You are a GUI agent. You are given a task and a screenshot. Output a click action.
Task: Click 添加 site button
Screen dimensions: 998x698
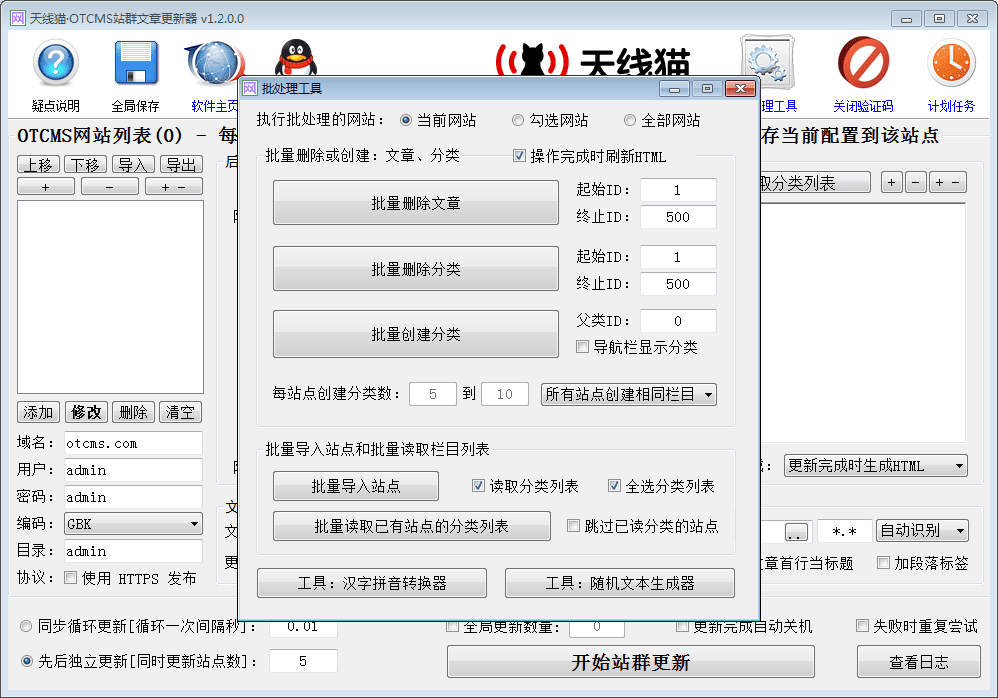pos(38,412)
